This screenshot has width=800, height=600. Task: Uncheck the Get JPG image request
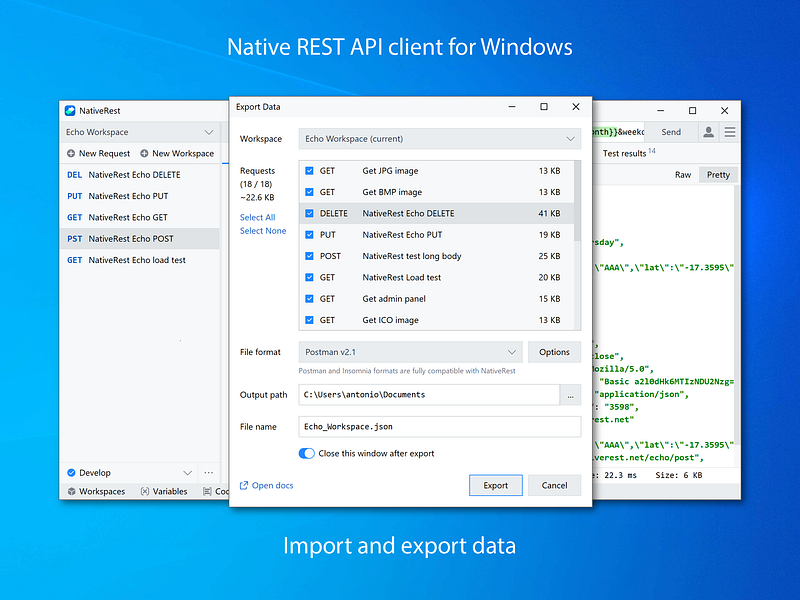click(x=309, y=171)
